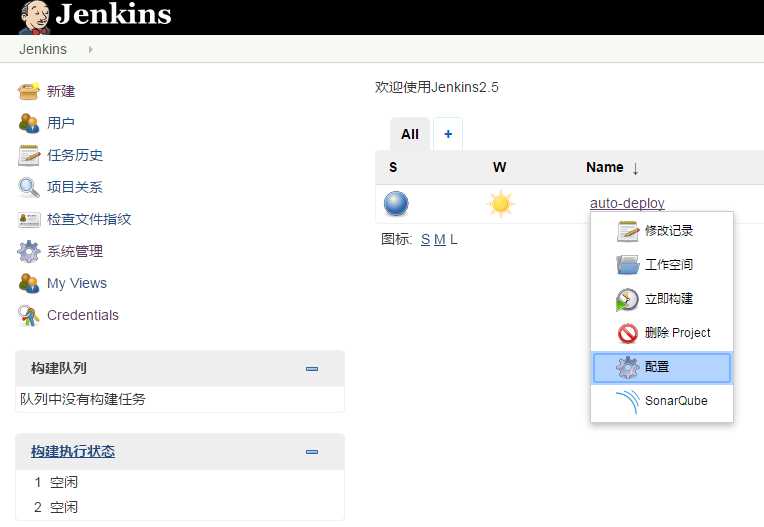Choose 立即构建 from the context menu

click(662, 299)
